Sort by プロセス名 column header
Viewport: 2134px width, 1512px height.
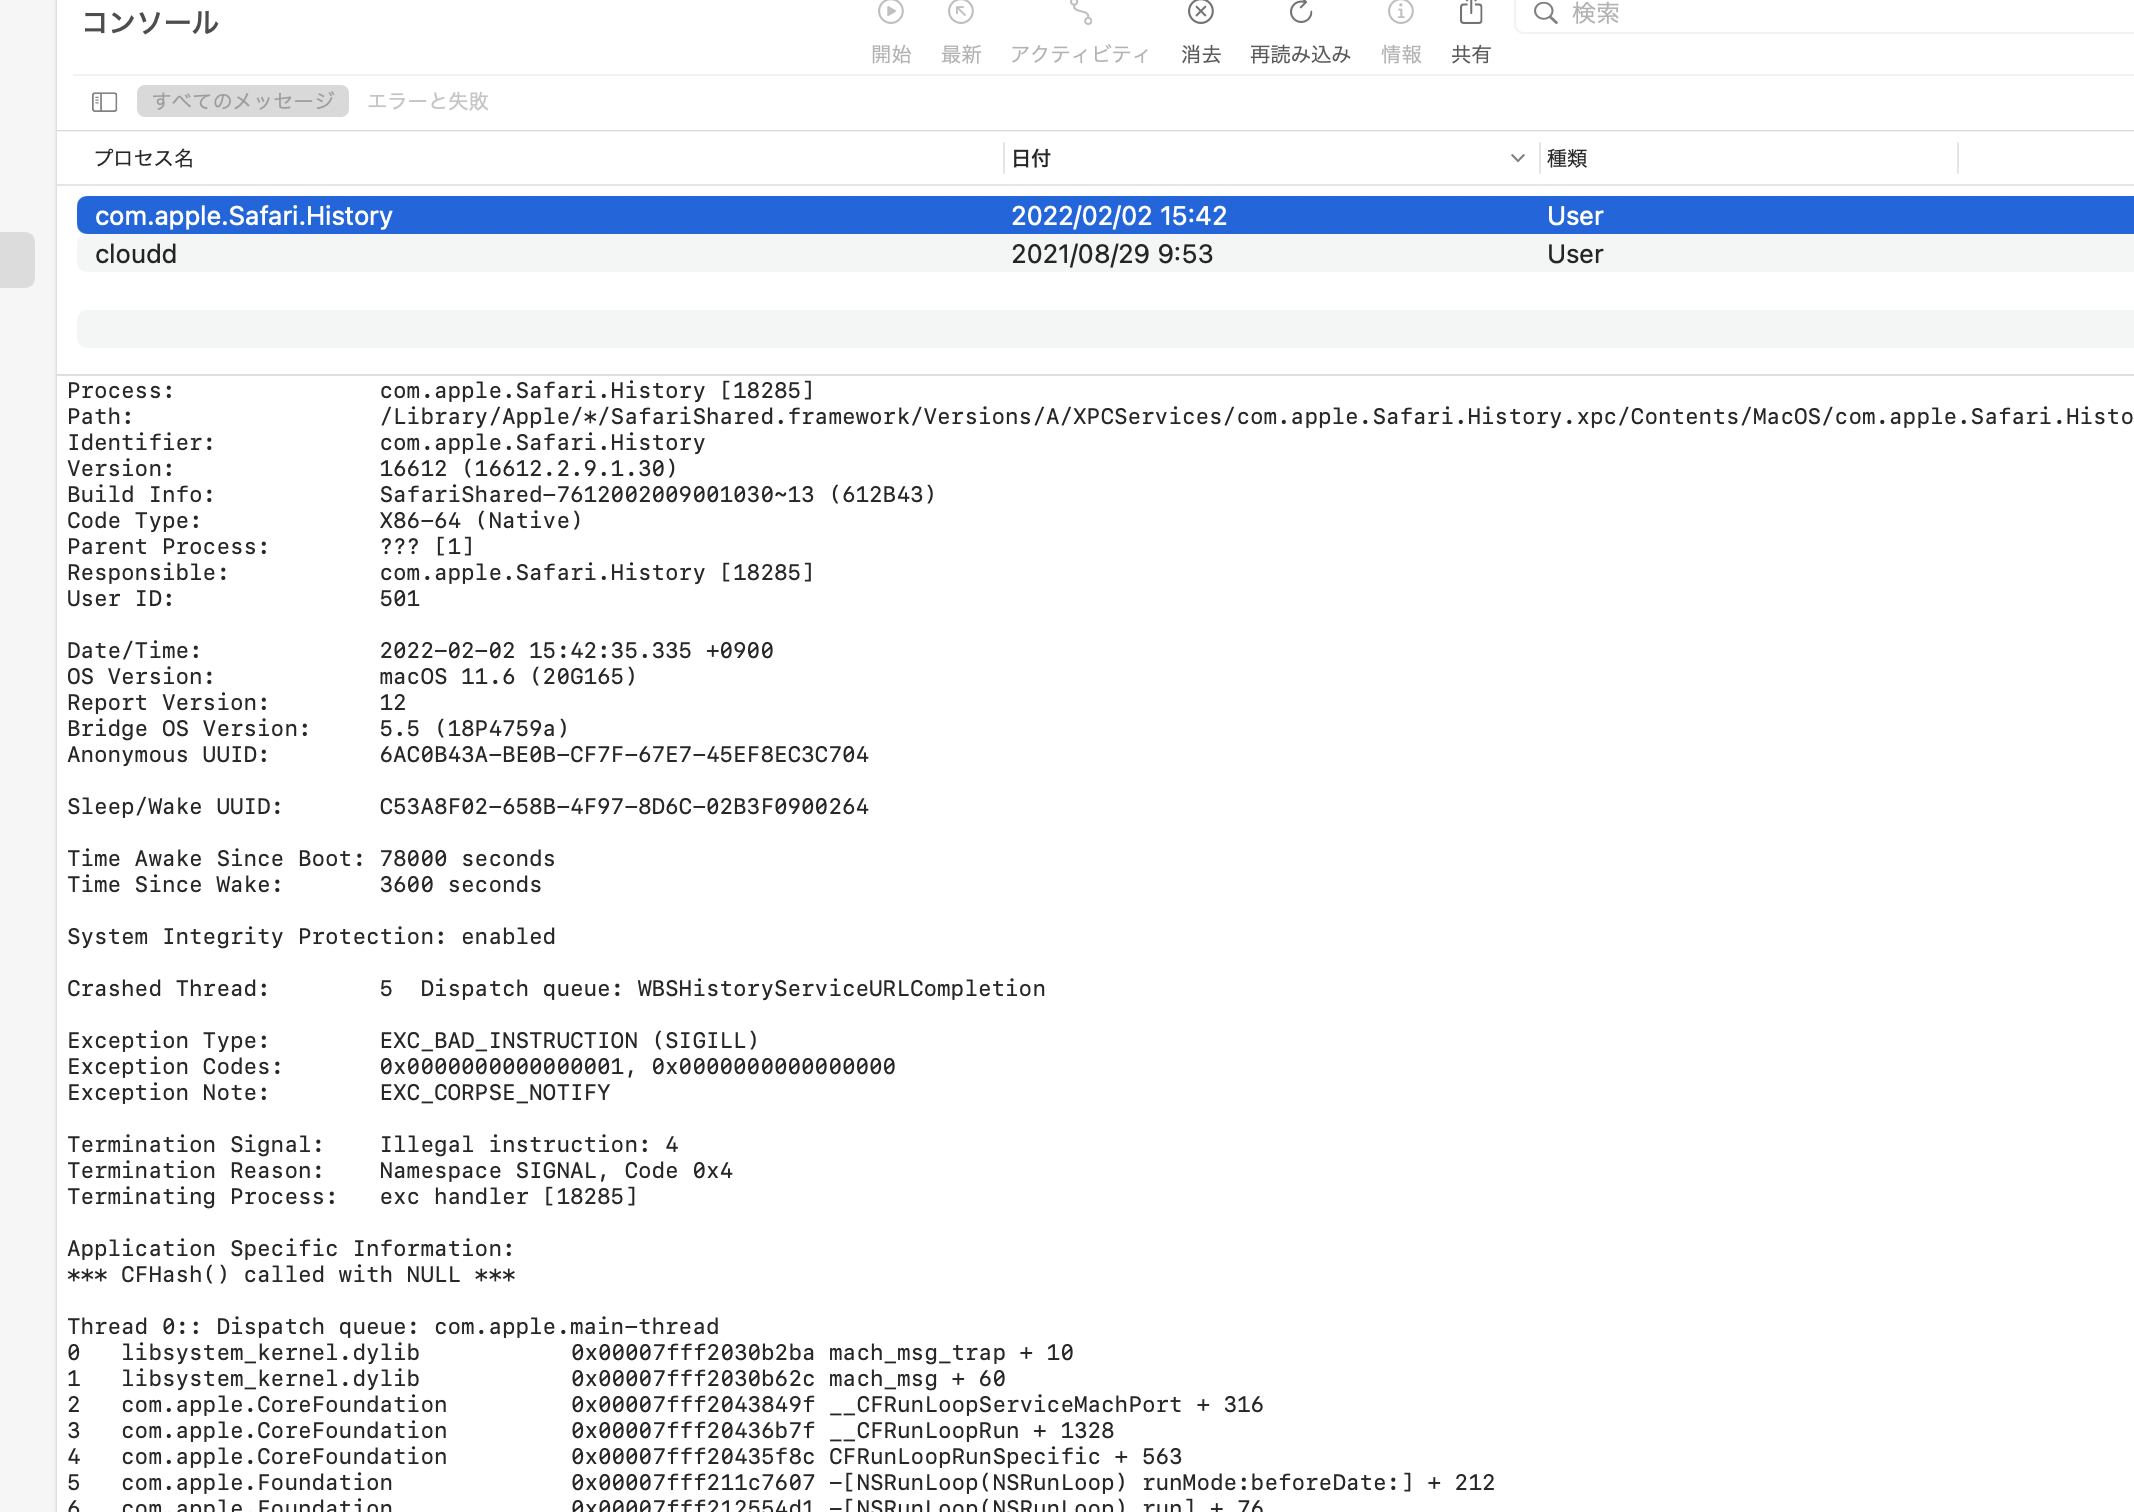pyautogui.click(x=144, y=158)
